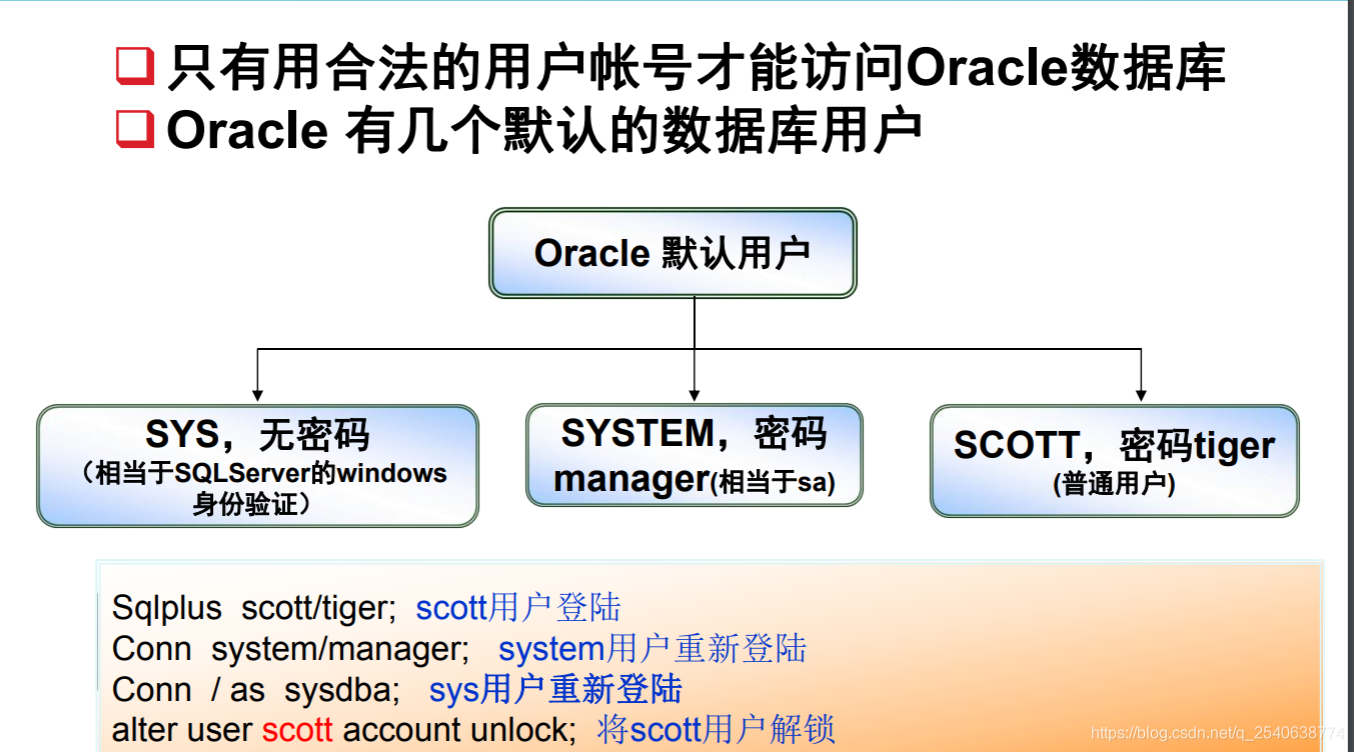Click the command "Conn system/manager;"
The image size is (1354, 752).
pyautogui.click(x=291, y=649)
